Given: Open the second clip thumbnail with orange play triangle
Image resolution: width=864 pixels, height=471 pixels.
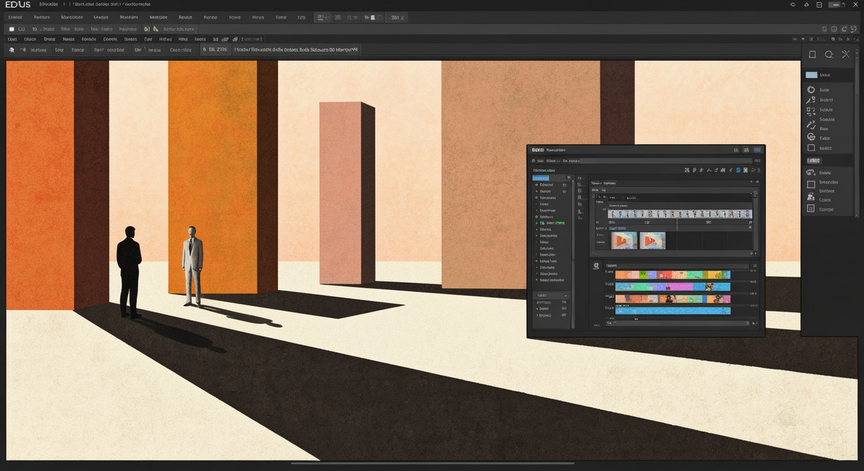Looking at the screenshot, I should click(x=652, y=241).
